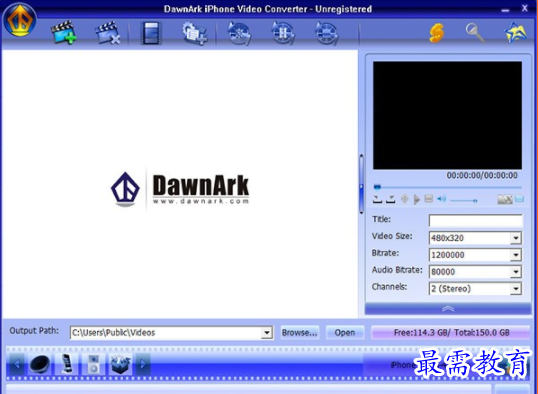Click the Open output folder button
Viewport: 538px width, 394px height.
[x=345, y=333]
